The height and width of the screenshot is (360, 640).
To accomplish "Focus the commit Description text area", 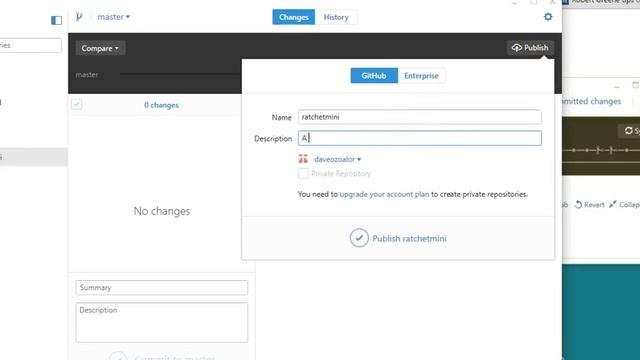I will click(x=162, y=322).
